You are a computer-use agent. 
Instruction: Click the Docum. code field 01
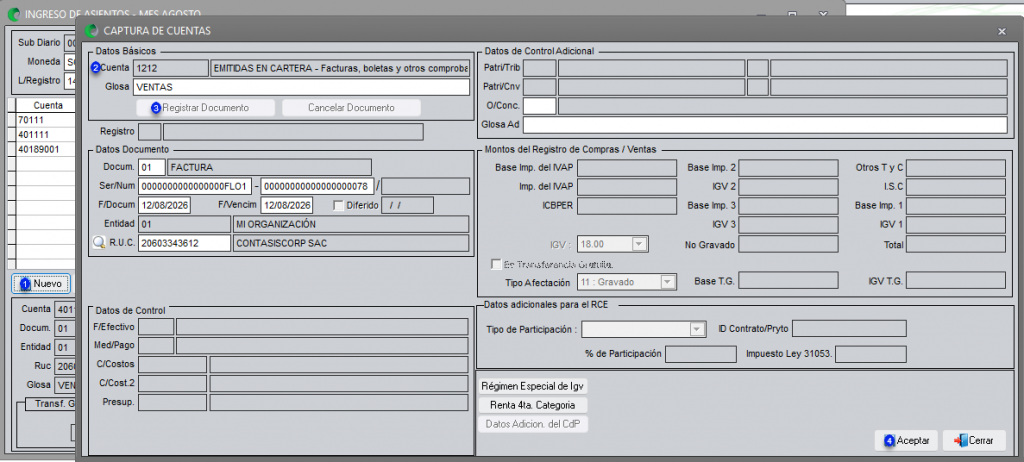tap(152, 167)
